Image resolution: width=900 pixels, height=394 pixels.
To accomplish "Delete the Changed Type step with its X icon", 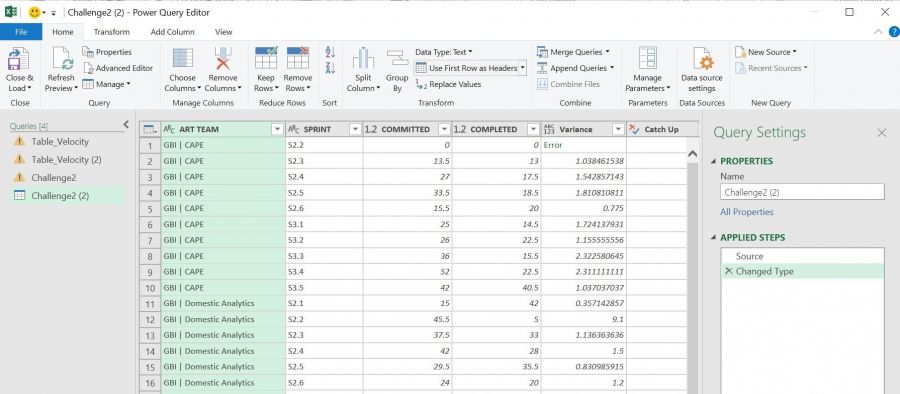I will point(728,271).
